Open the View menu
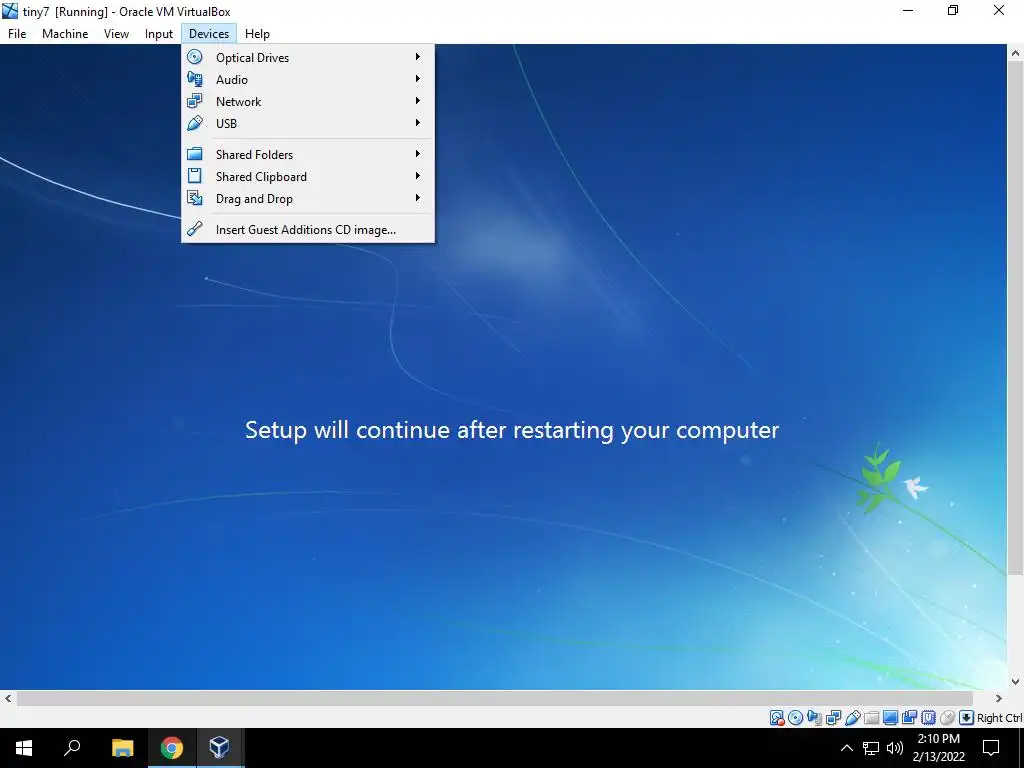Viewport: 1024px width, 768px height. 116,33
